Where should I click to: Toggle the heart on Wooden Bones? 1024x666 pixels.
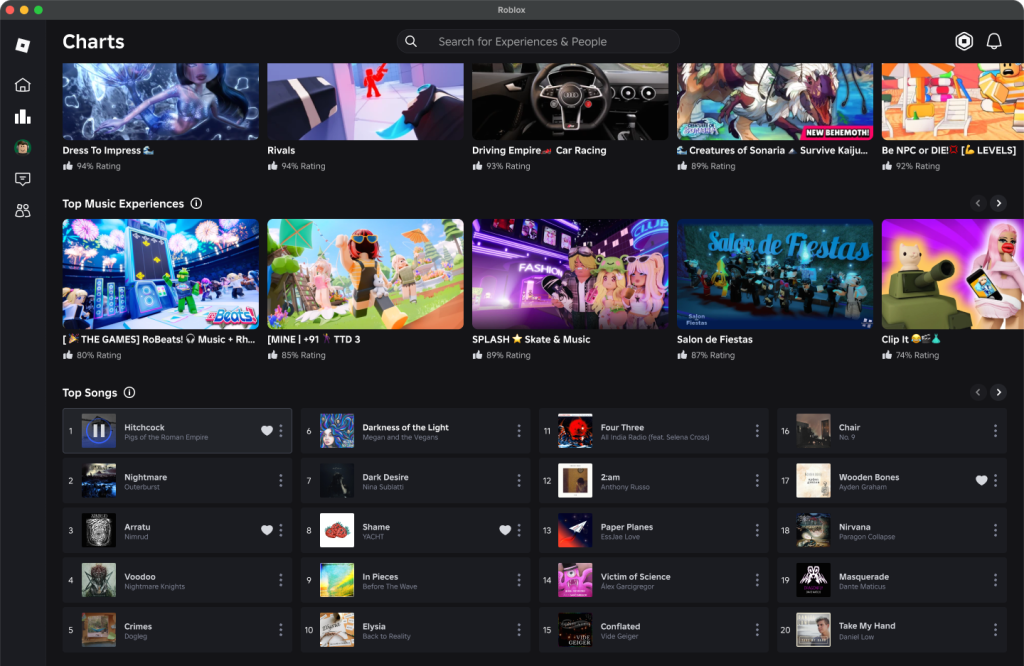tap(981, 481)
